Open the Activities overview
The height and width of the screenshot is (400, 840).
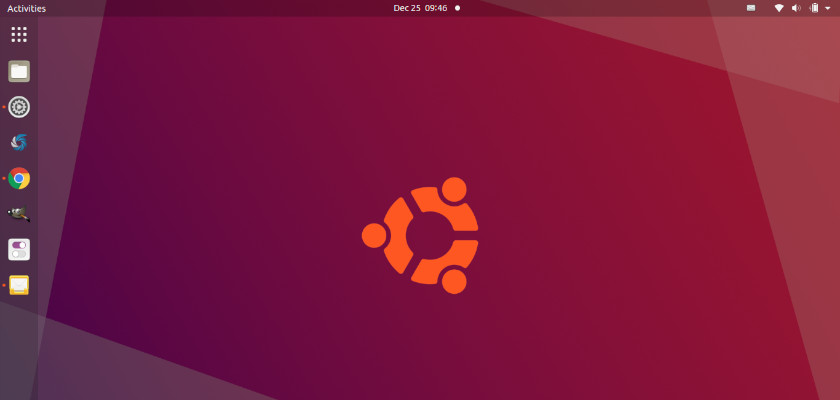point(26,9)
